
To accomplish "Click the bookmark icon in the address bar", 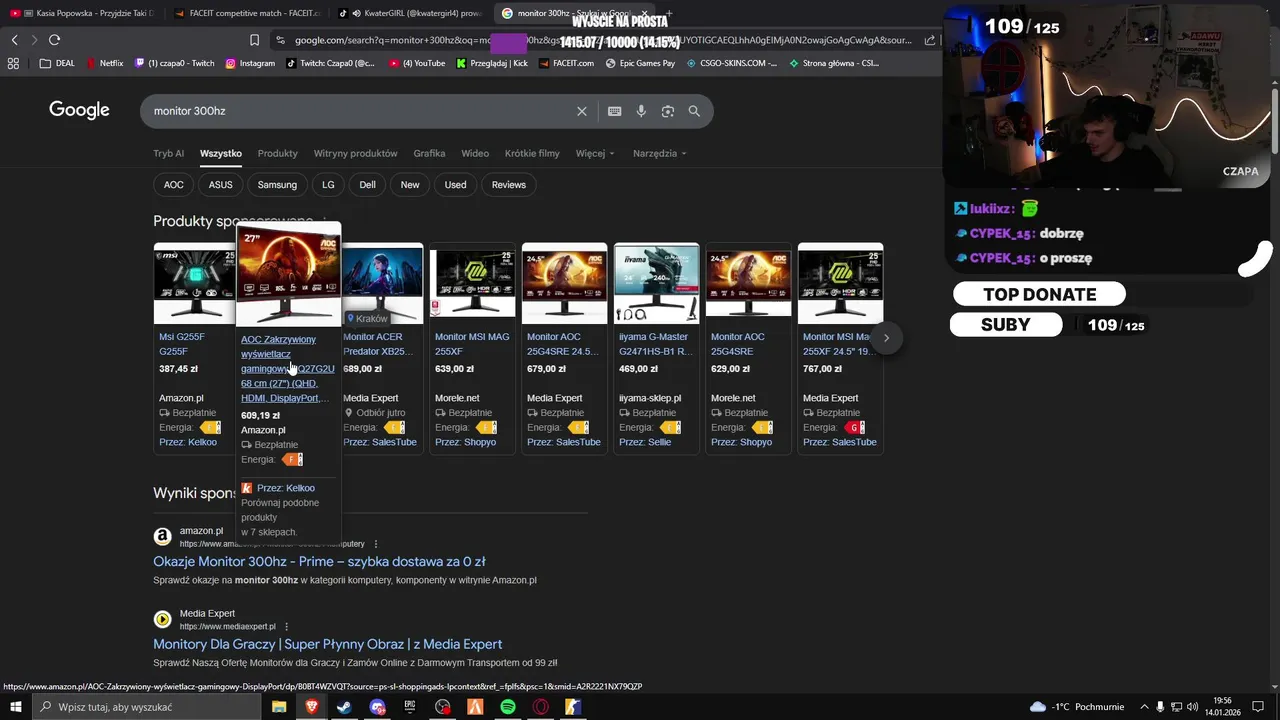I will (254, 40).
